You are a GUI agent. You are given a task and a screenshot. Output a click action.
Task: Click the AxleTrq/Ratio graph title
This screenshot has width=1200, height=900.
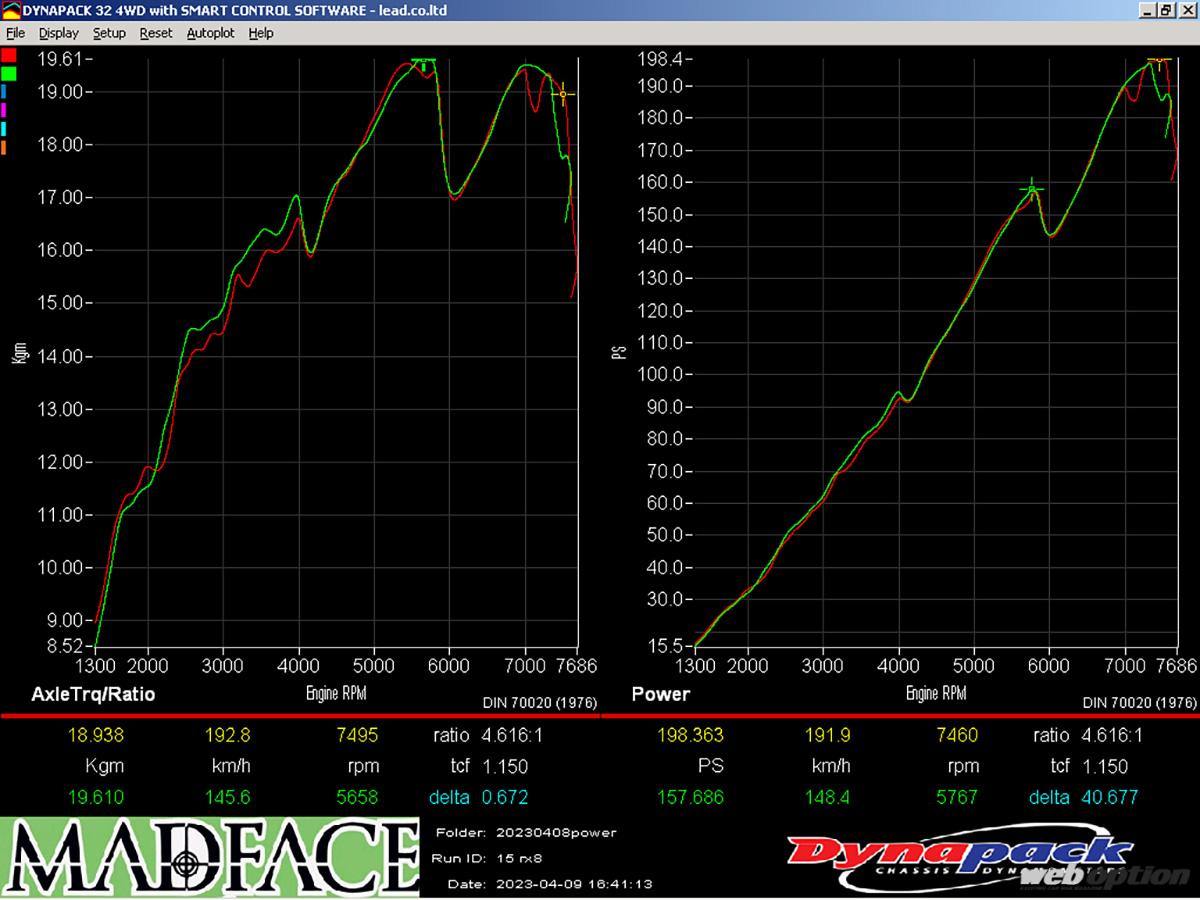[93, 694]
